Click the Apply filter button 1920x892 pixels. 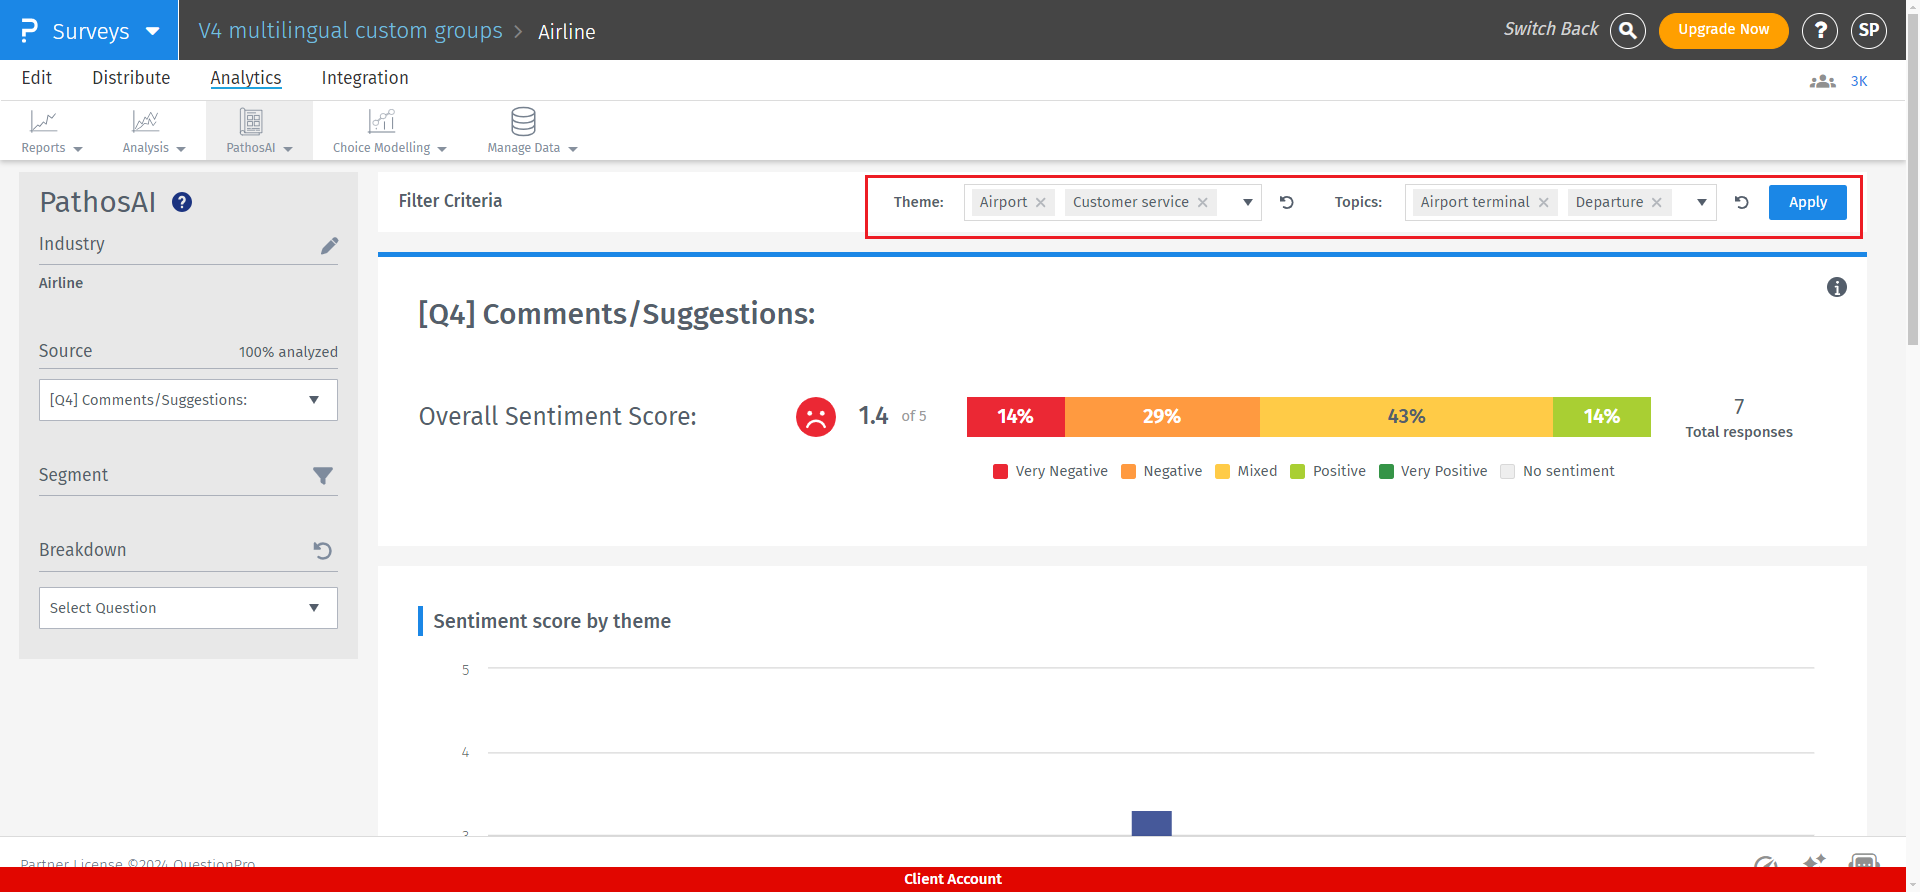click(x=1808, y=202)
